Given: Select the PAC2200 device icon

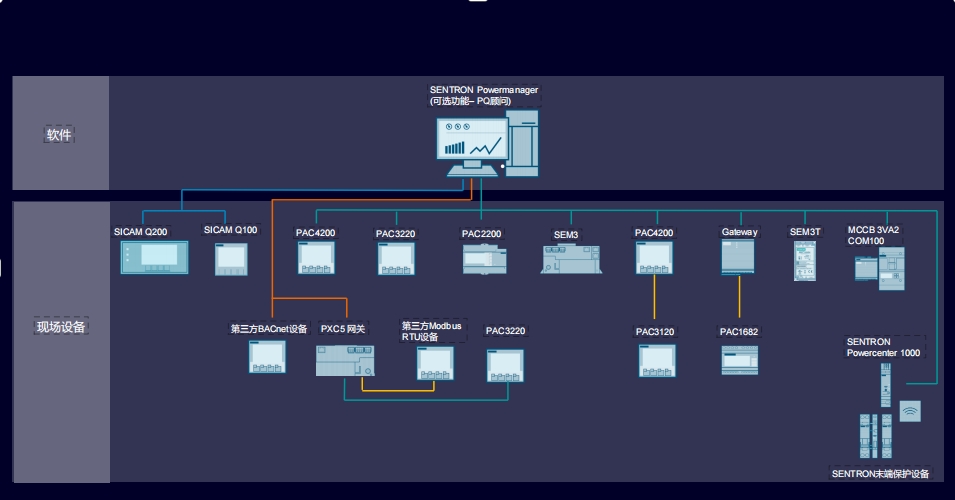Looking at the screenshot, I should pyautogui.click(x=484, y=259).
